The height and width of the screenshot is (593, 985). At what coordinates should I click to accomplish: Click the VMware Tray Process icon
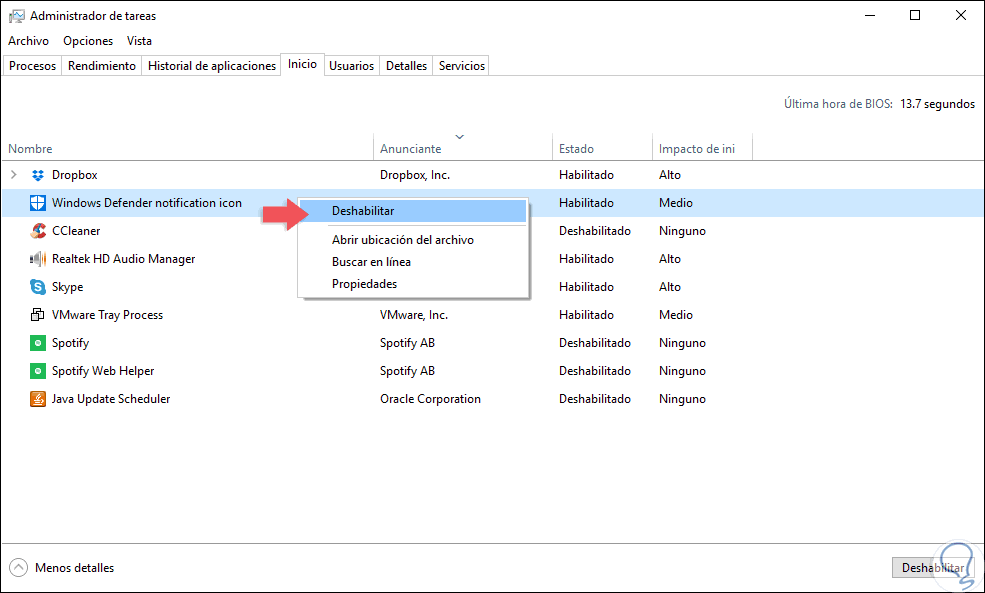click(x=38, y=315)
